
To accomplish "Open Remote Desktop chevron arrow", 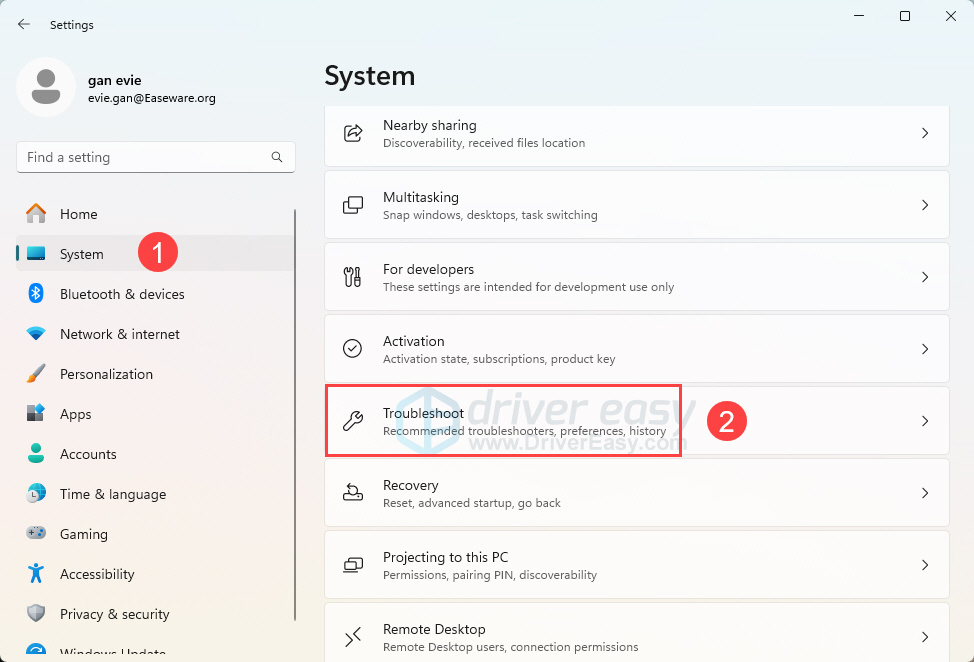I will 925,637.
